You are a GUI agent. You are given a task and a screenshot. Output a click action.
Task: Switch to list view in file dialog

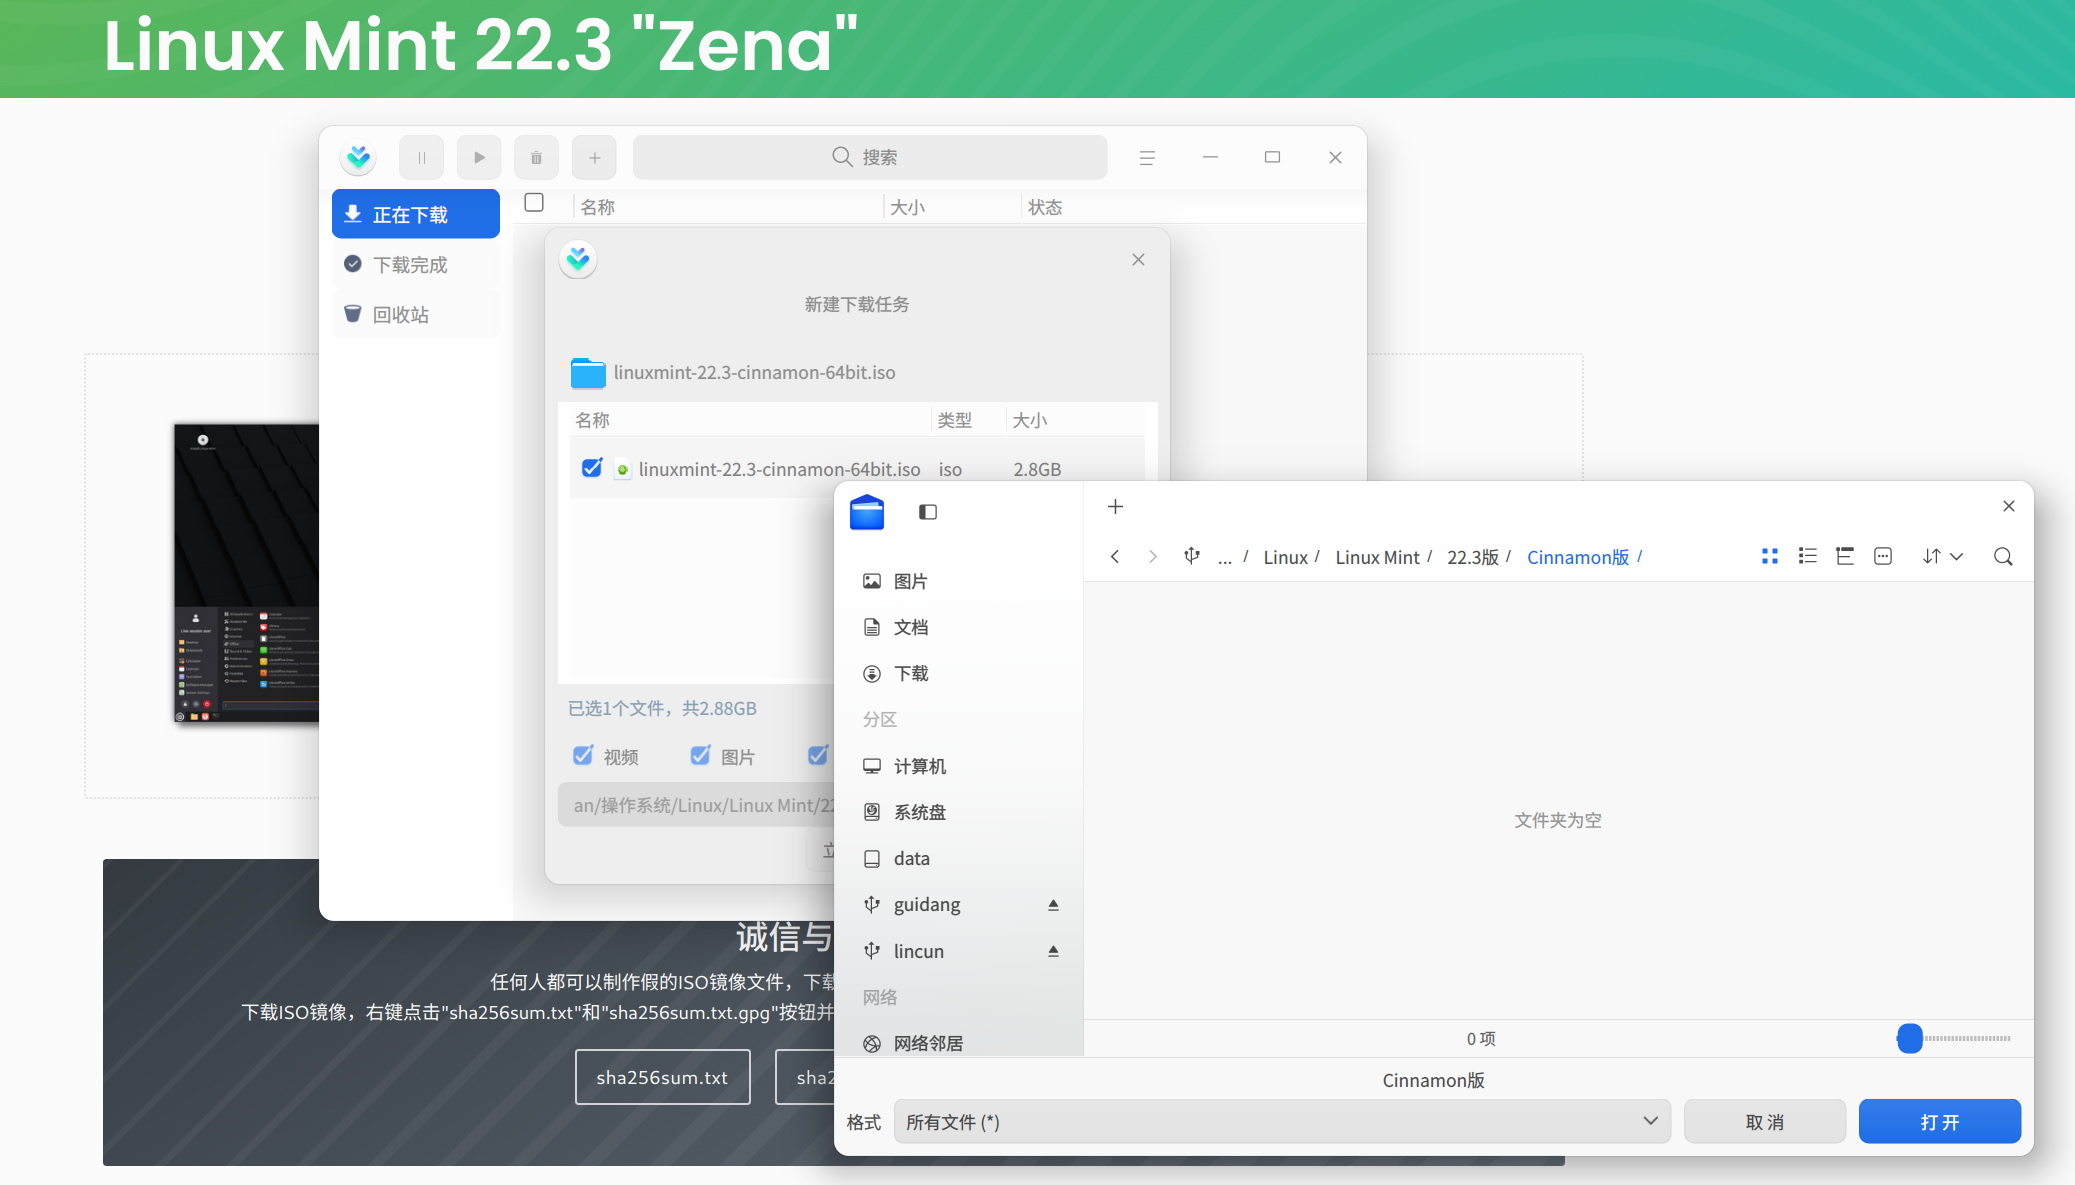(1807, 557)
